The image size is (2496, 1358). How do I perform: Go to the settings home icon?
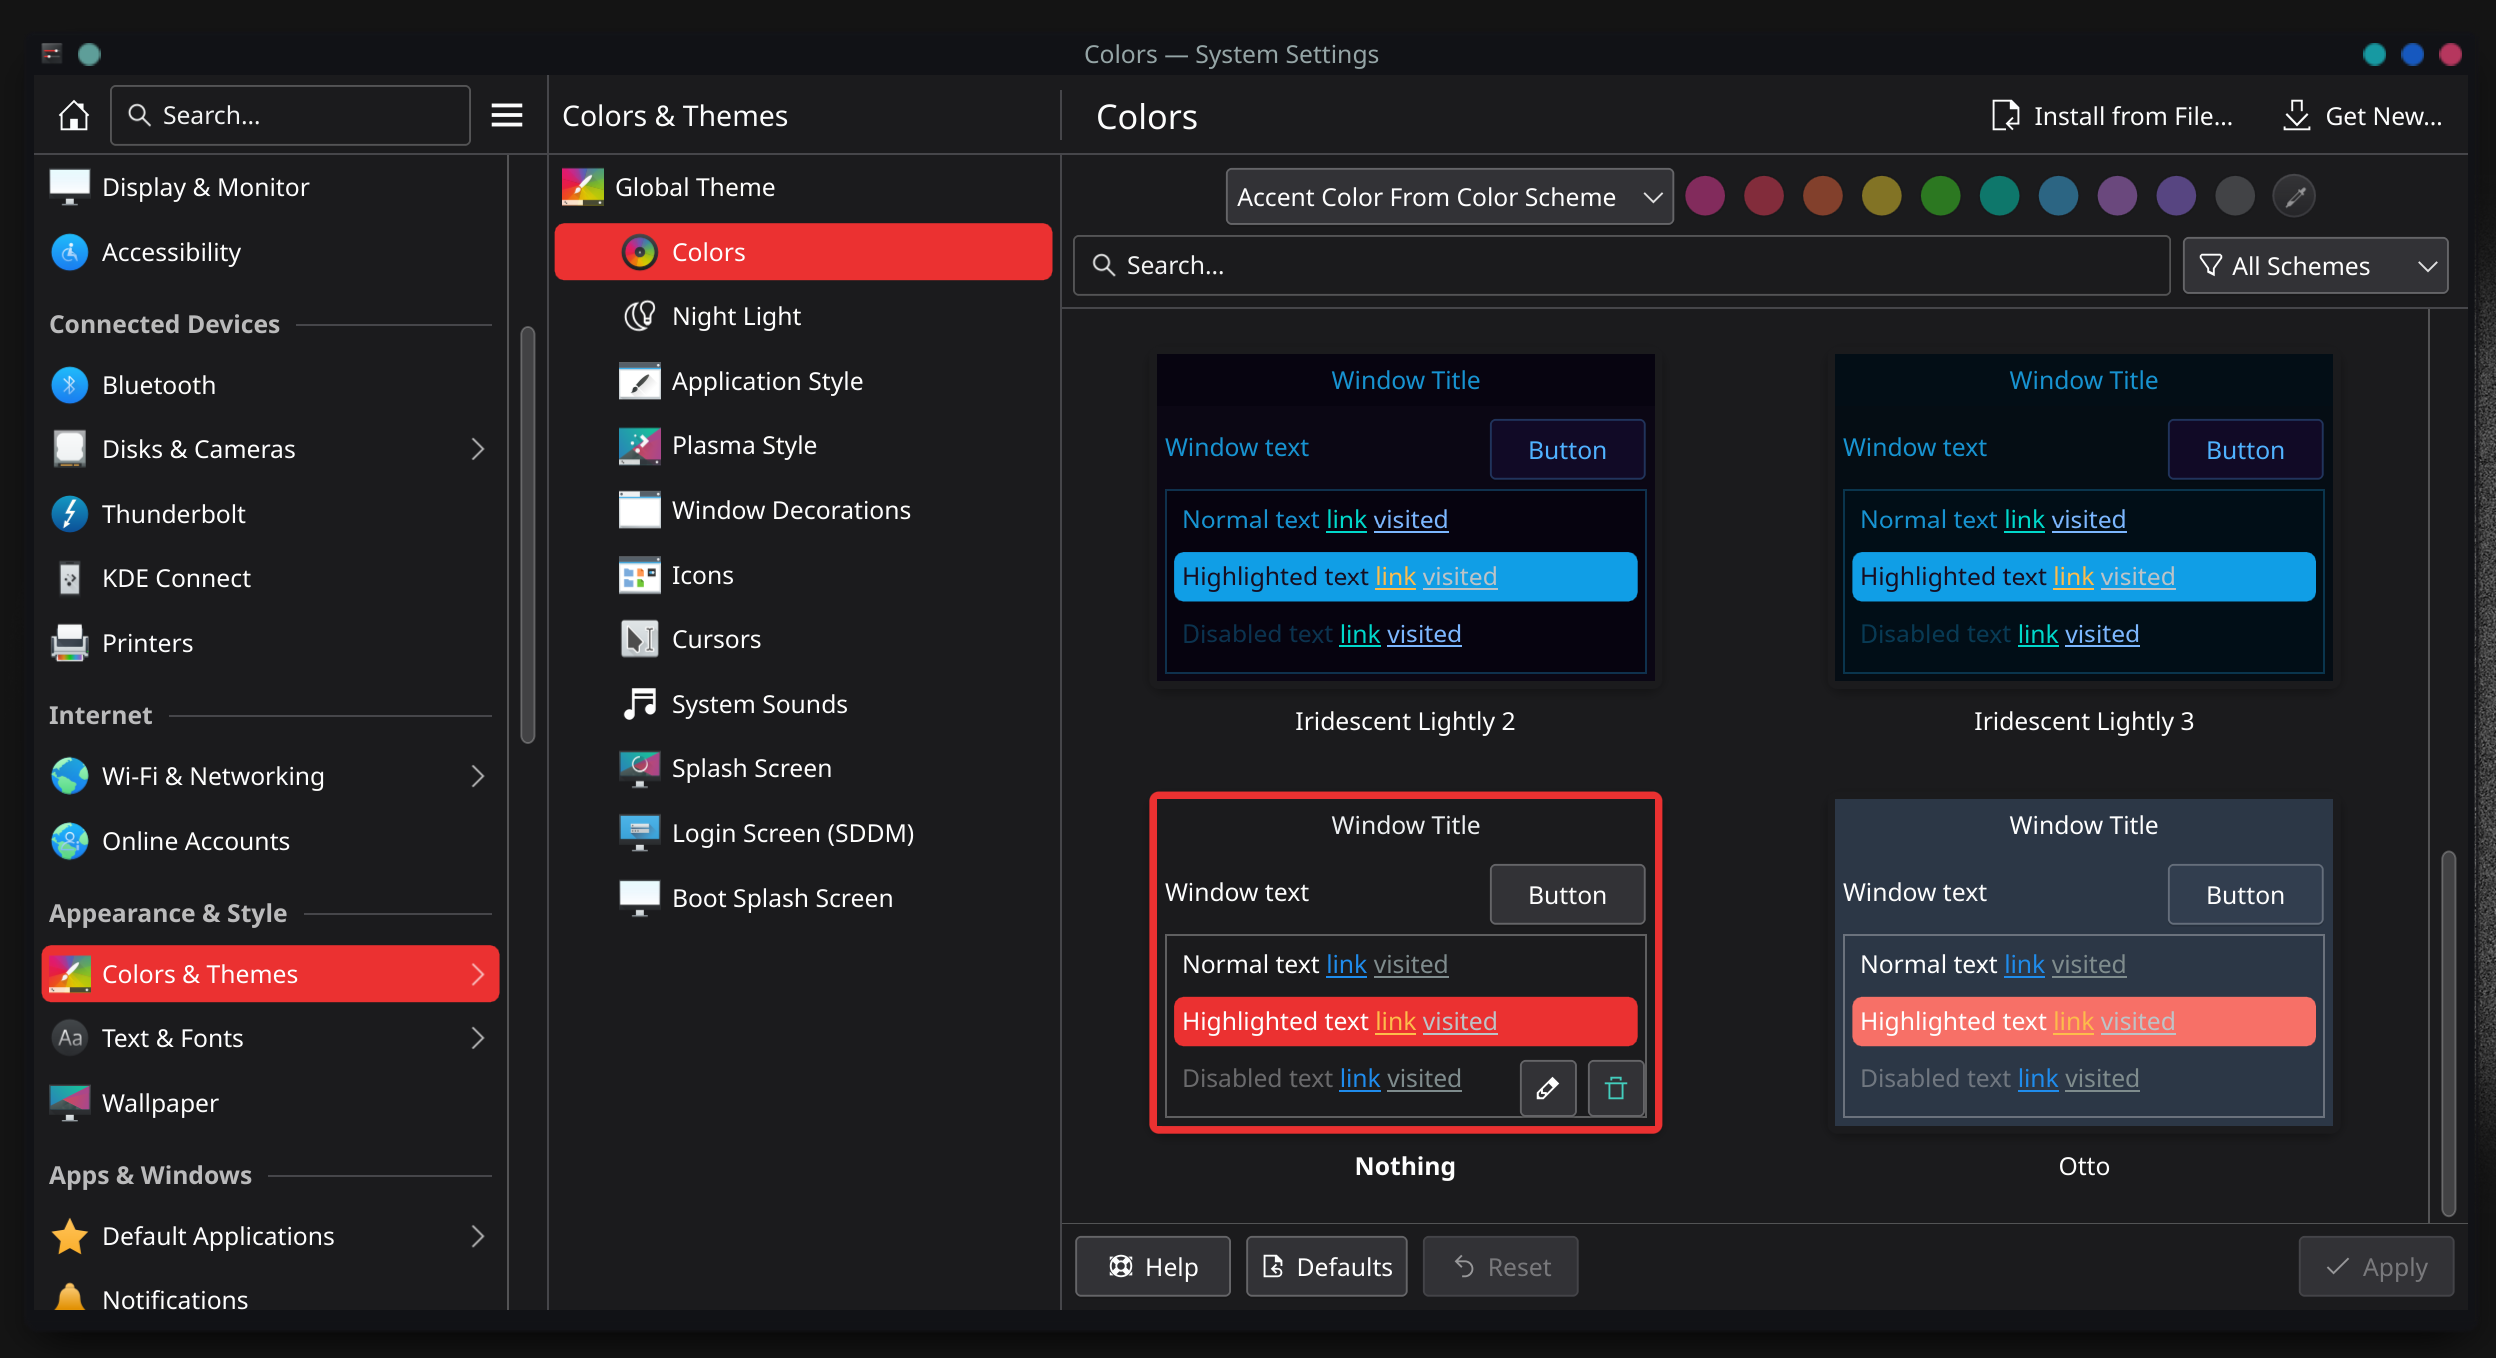tap(73, 116)
